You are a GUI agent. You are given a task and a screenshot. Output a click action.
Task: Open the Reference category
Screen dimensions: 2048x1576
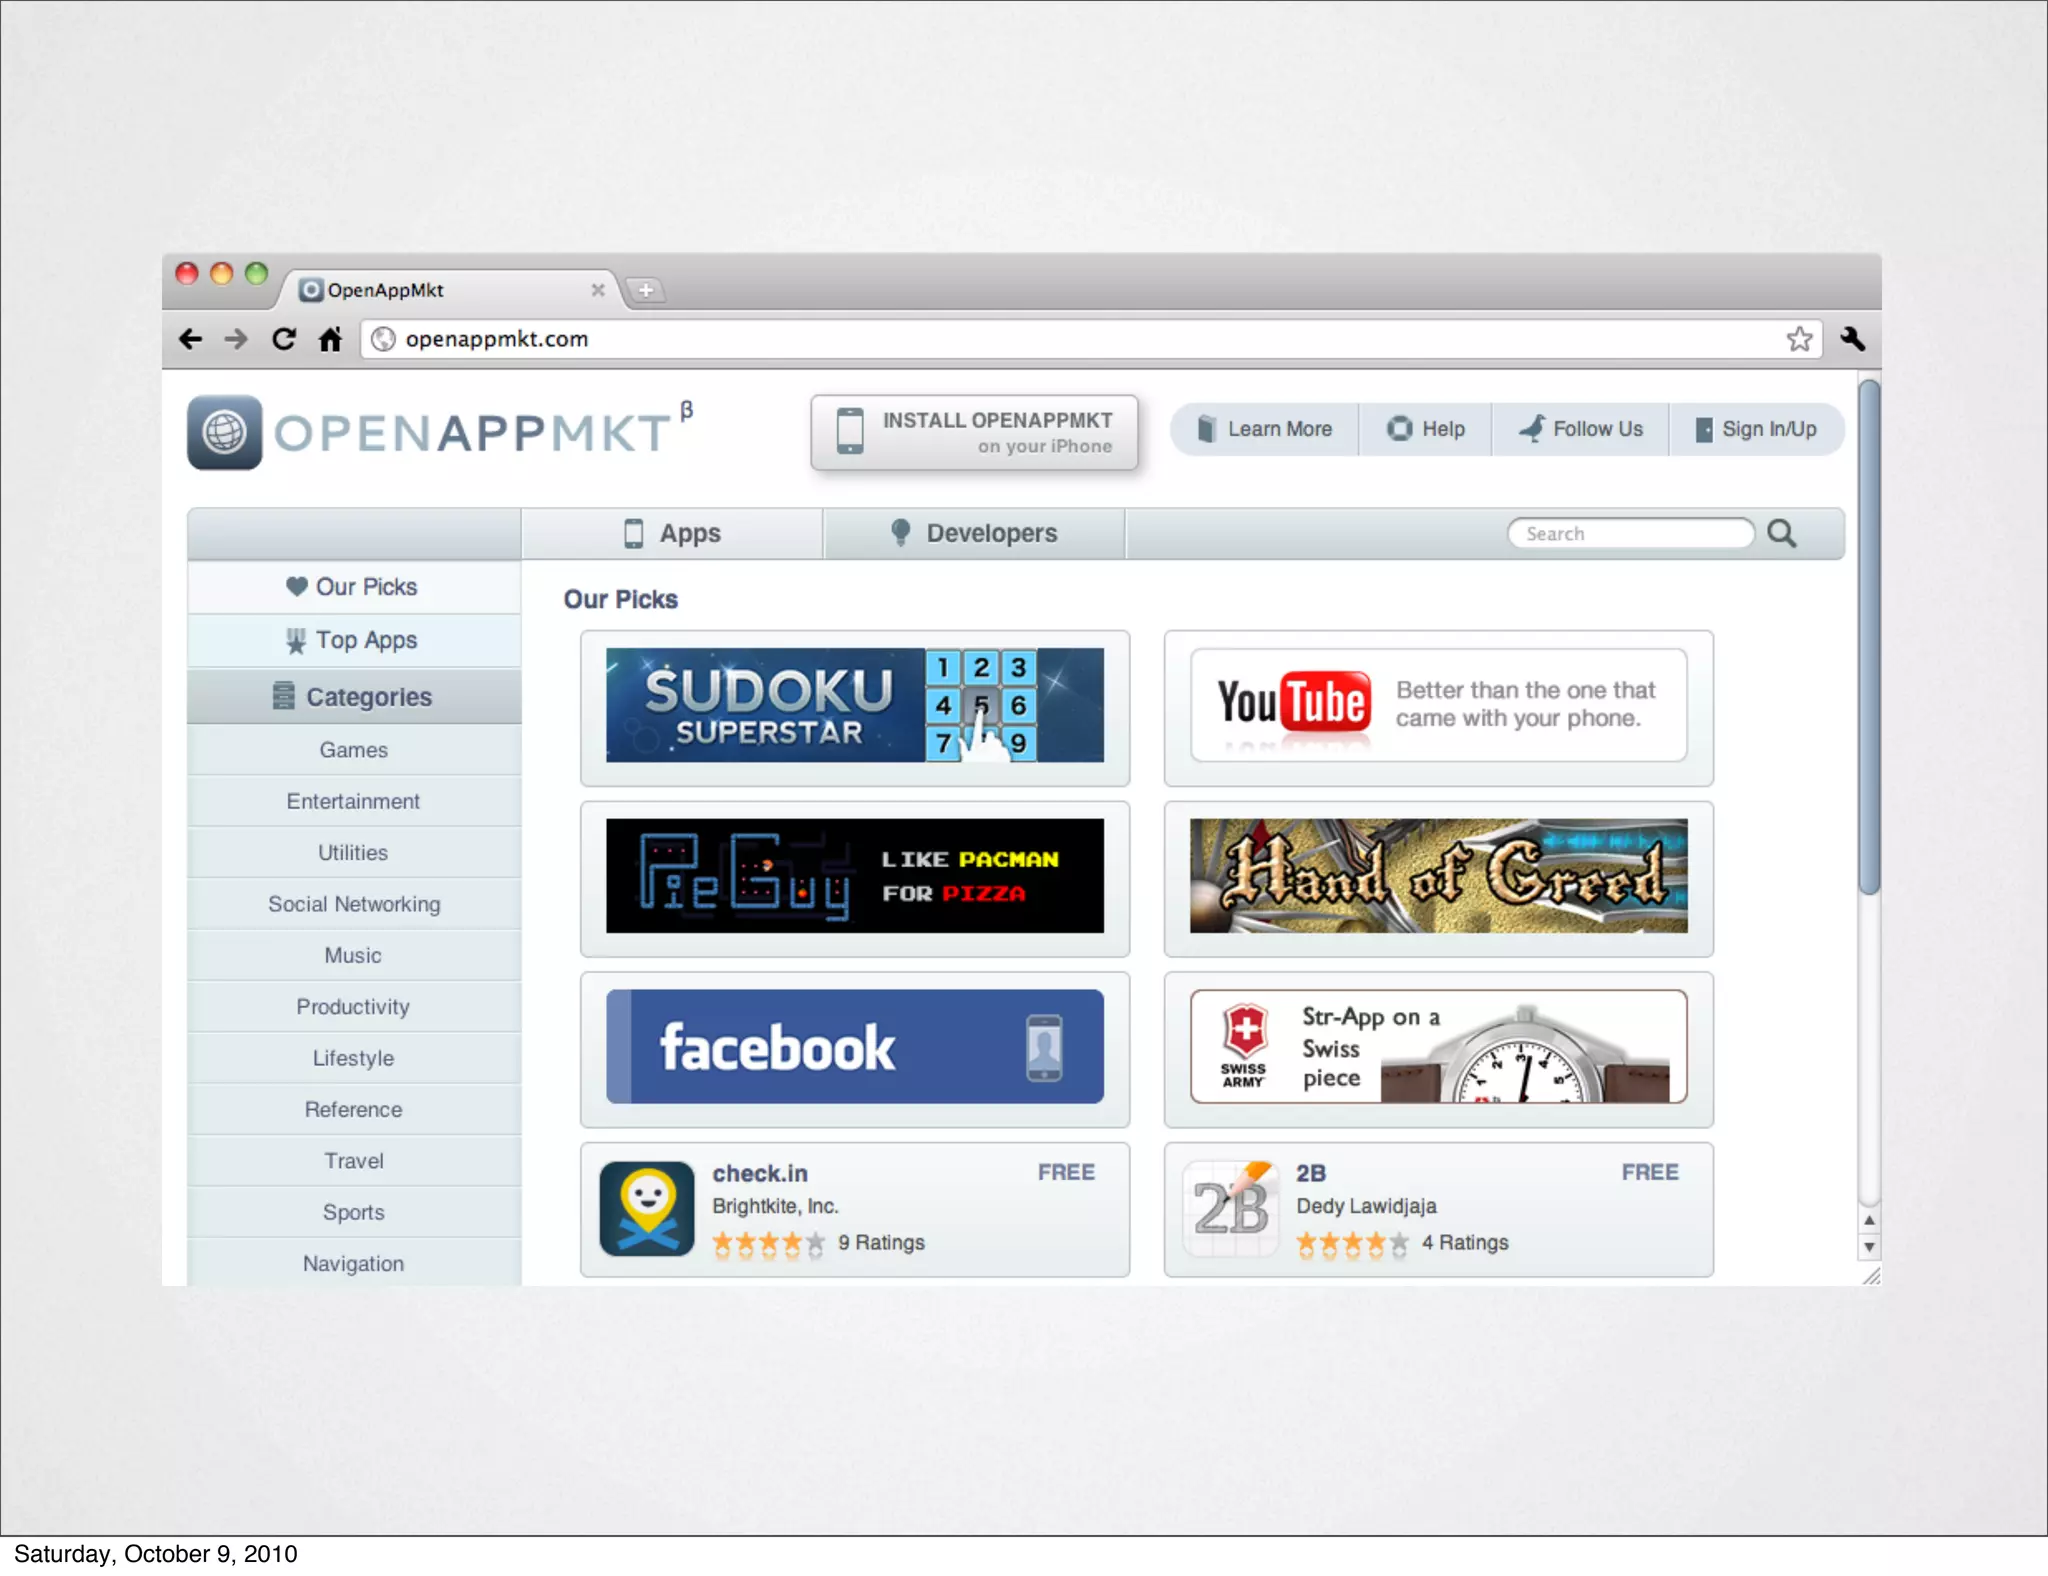[353, 1109]
